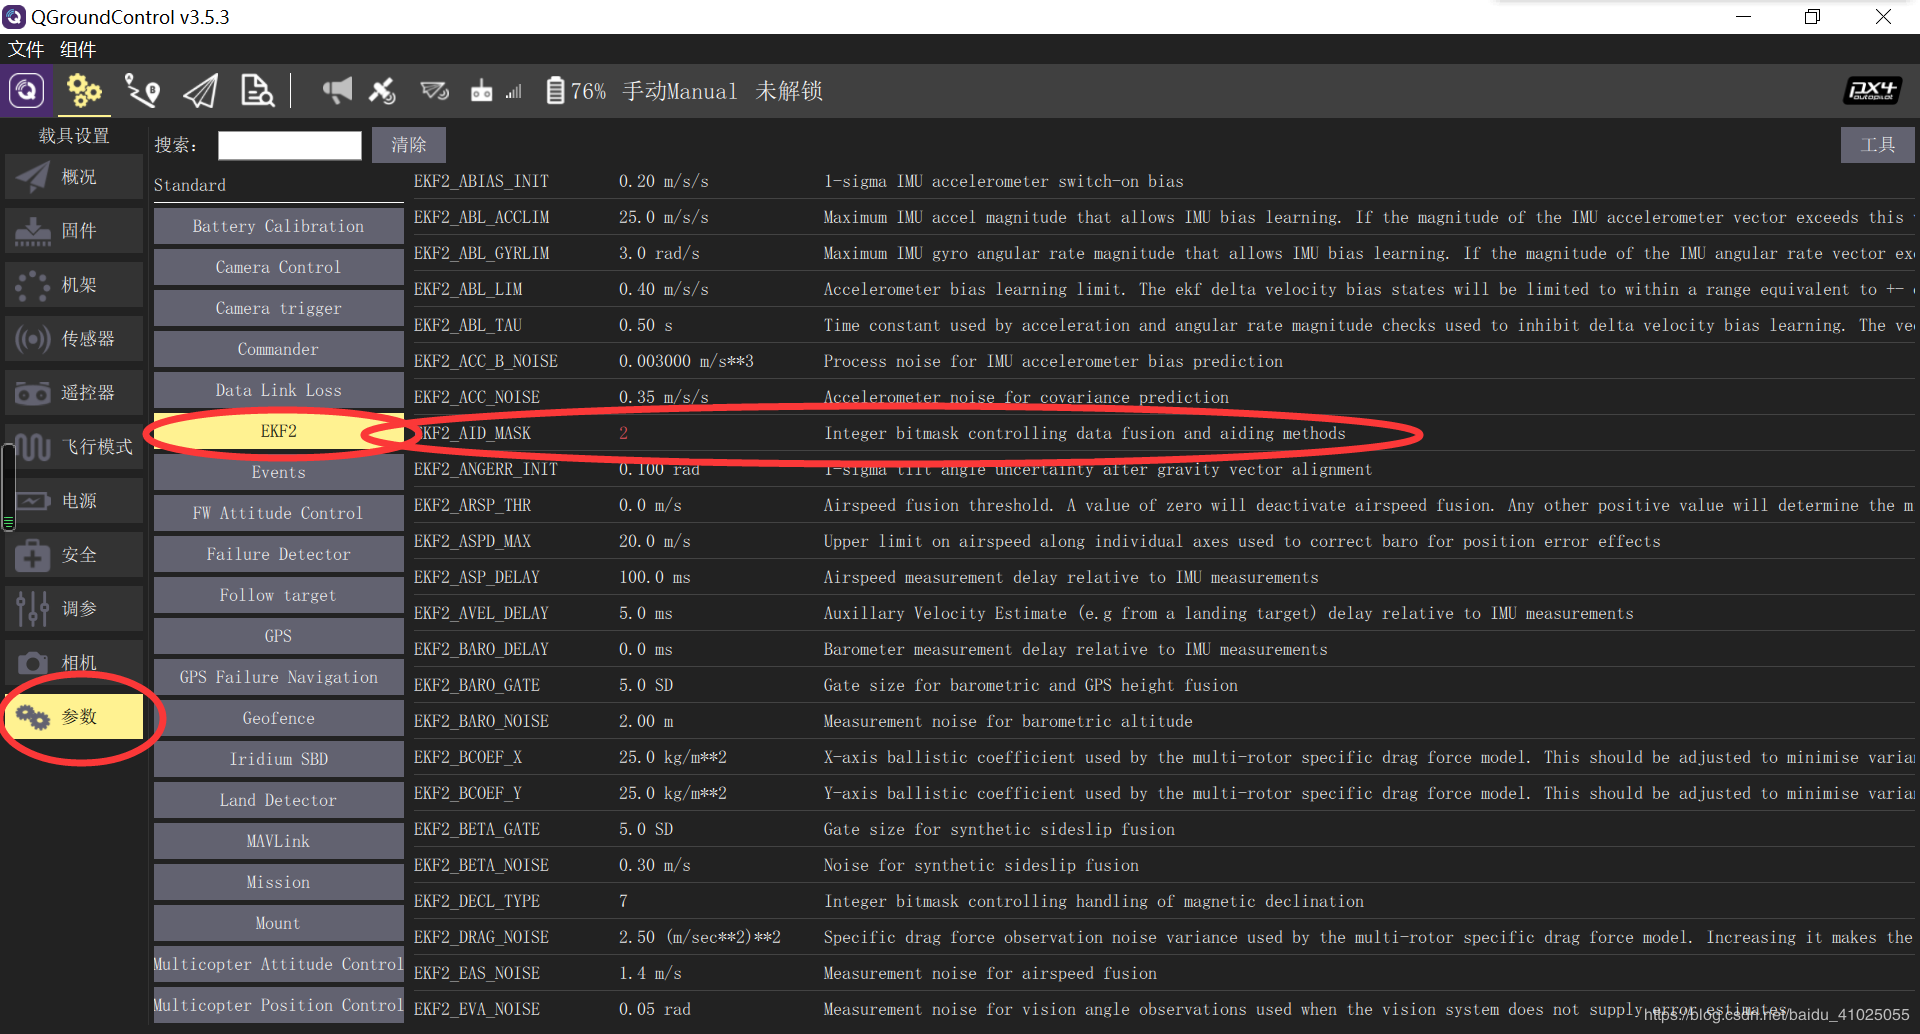Screen dimensions: 1920x1034
Task: Open the 组件 menu
Action: [x=78, y=49]
